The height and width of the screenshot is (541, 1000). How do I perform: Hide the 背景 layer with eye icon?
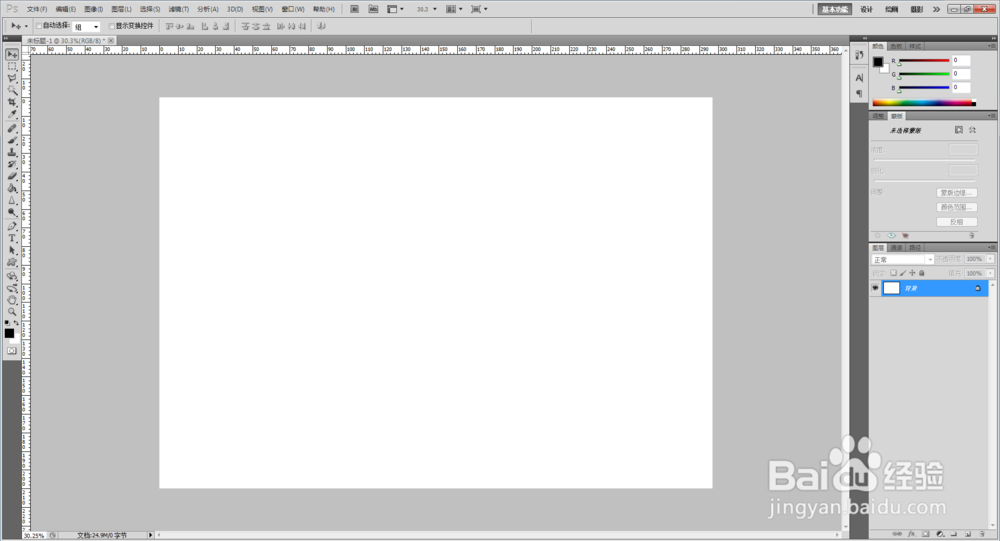tap(875, 288)
